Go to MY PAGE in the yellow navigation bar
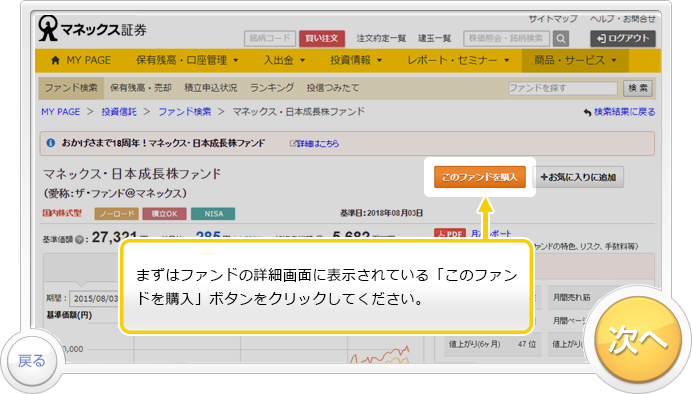The height and width of the screenshot is (394, 692). (81, 60)
